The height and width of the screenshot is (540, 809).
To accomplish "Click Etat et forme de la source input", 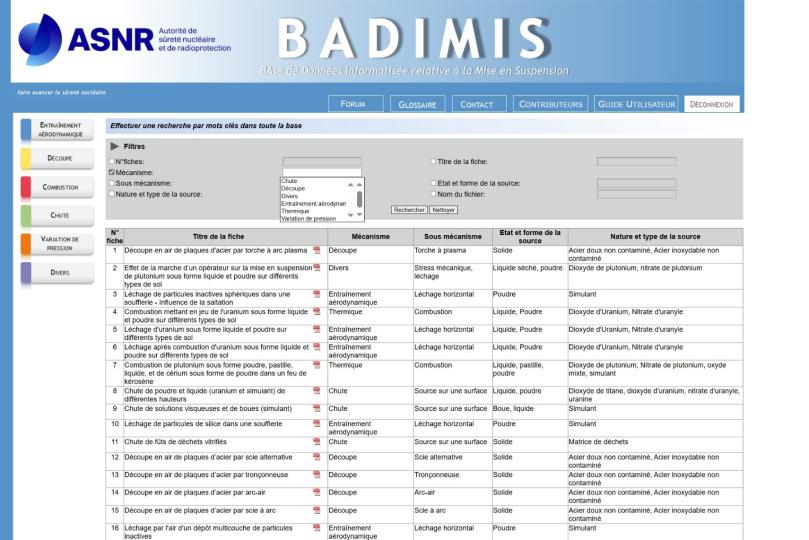I will (x=637, y=183).
